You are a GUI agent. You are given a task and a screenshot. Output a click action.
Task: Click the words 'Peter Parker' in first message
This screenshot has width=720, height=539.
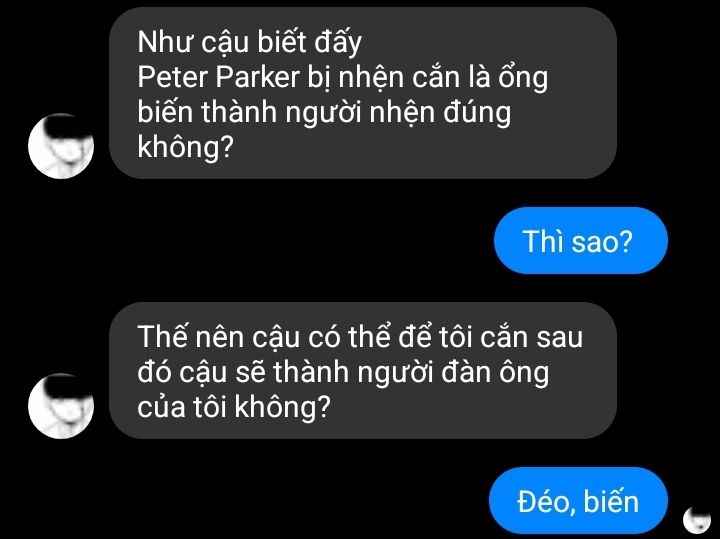[219, 77]
